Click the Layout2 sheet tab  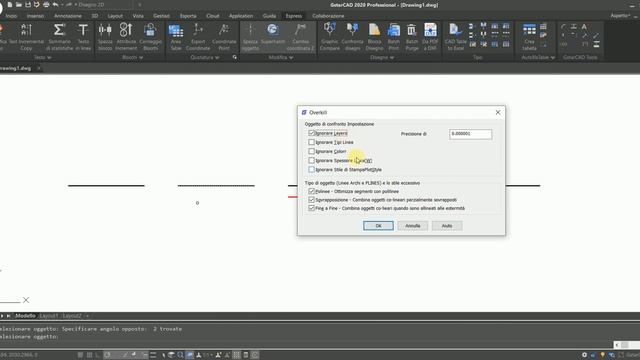(72, 316)
